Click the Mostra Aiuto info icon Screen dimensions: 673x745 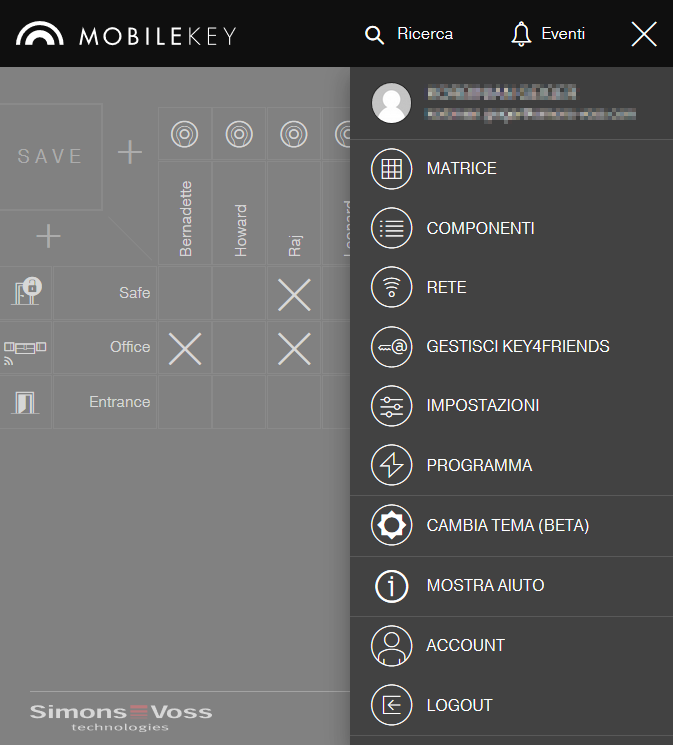pyautogui.click(x=391, y=585)
